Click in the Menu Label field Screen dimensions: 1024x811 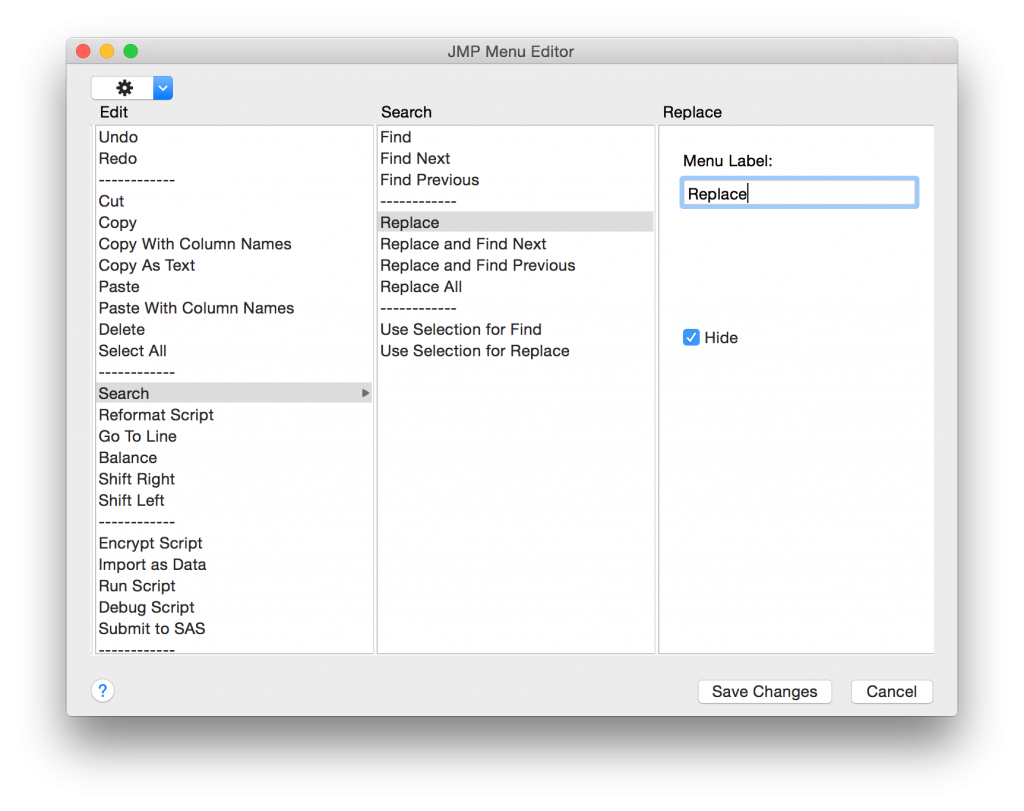tap(799, 193)
